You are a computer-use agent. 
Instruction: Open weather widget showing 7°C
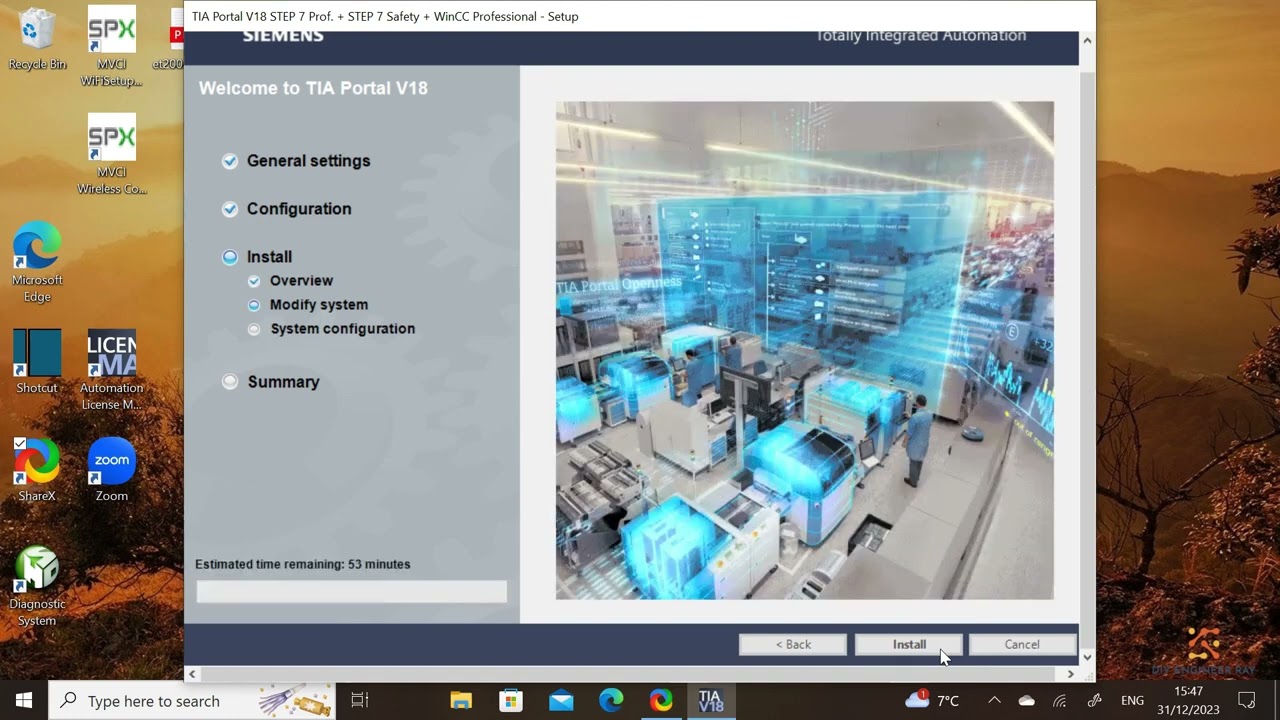point(932,701)
